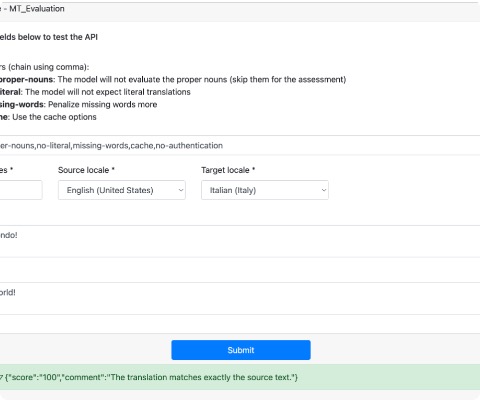This screenshot has height=400, width=480.
Task: Click the "Use the cache options" description
Action: point(54,117)
